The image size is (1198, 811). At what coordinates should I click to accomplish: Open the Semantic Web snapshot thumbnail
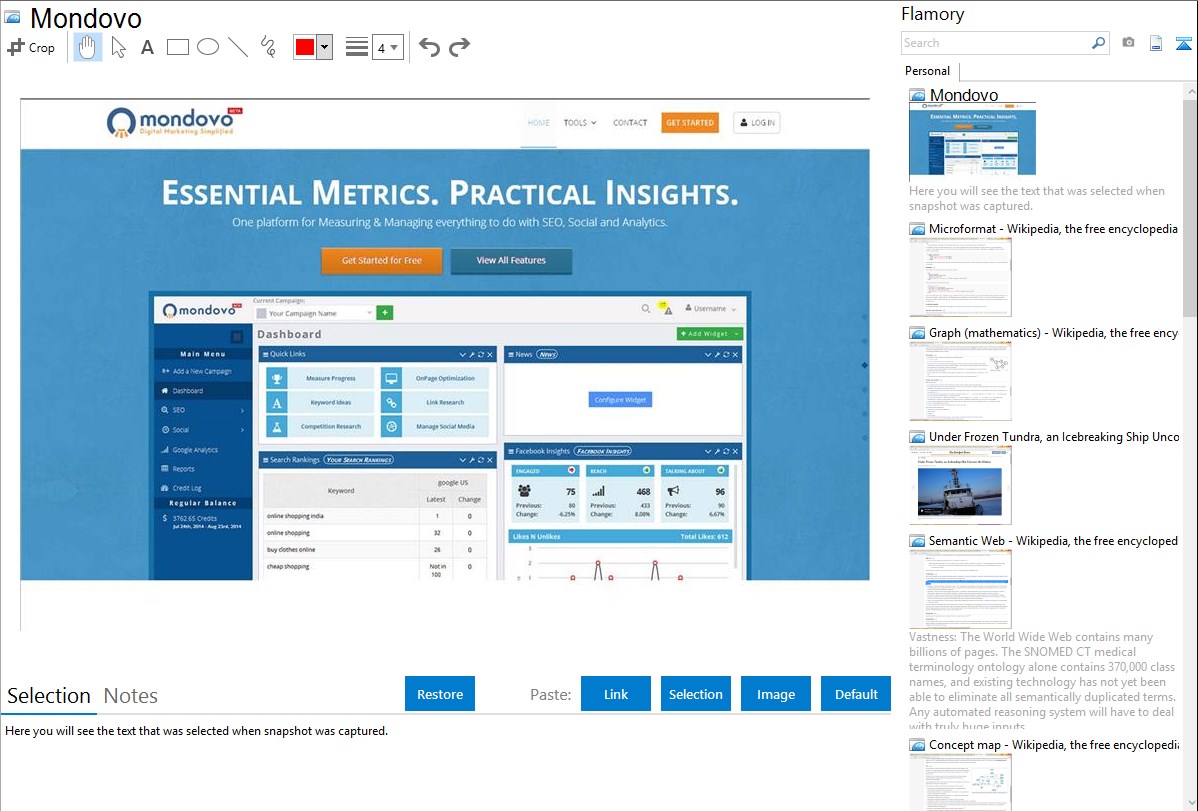(x=960, y=589)
